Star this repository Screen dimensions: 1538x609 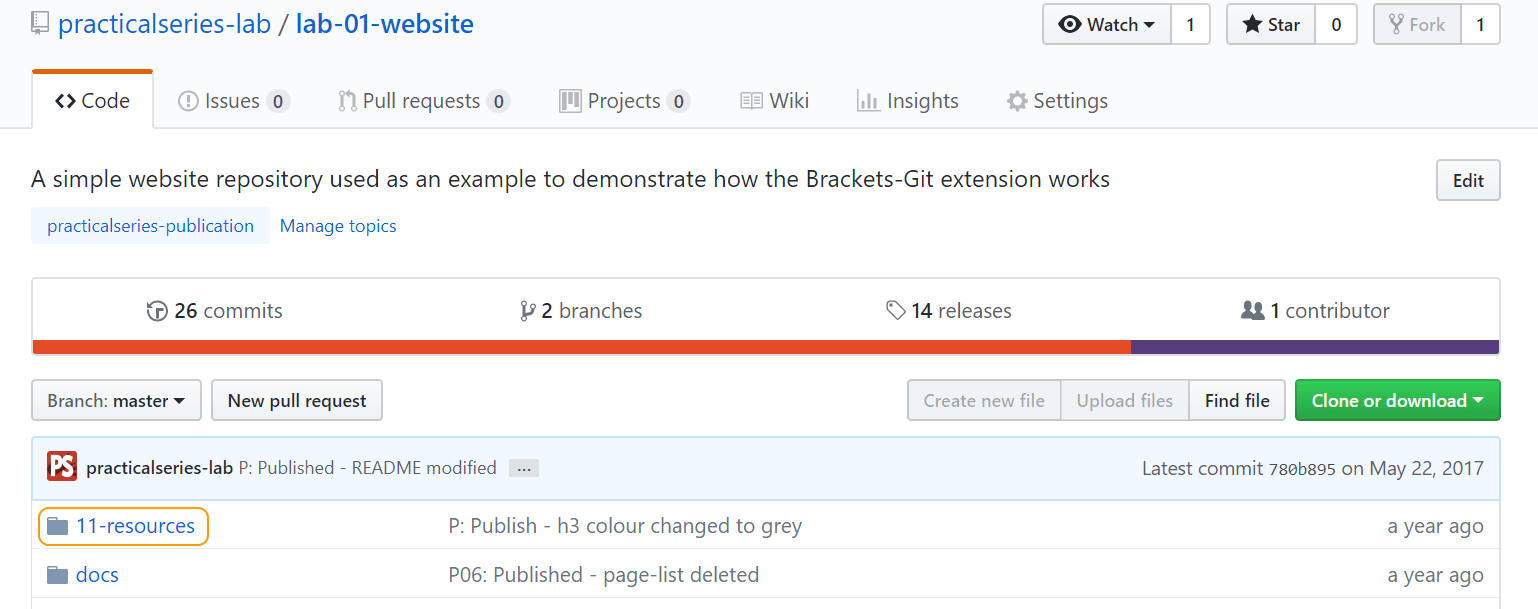coord(1271,25)
